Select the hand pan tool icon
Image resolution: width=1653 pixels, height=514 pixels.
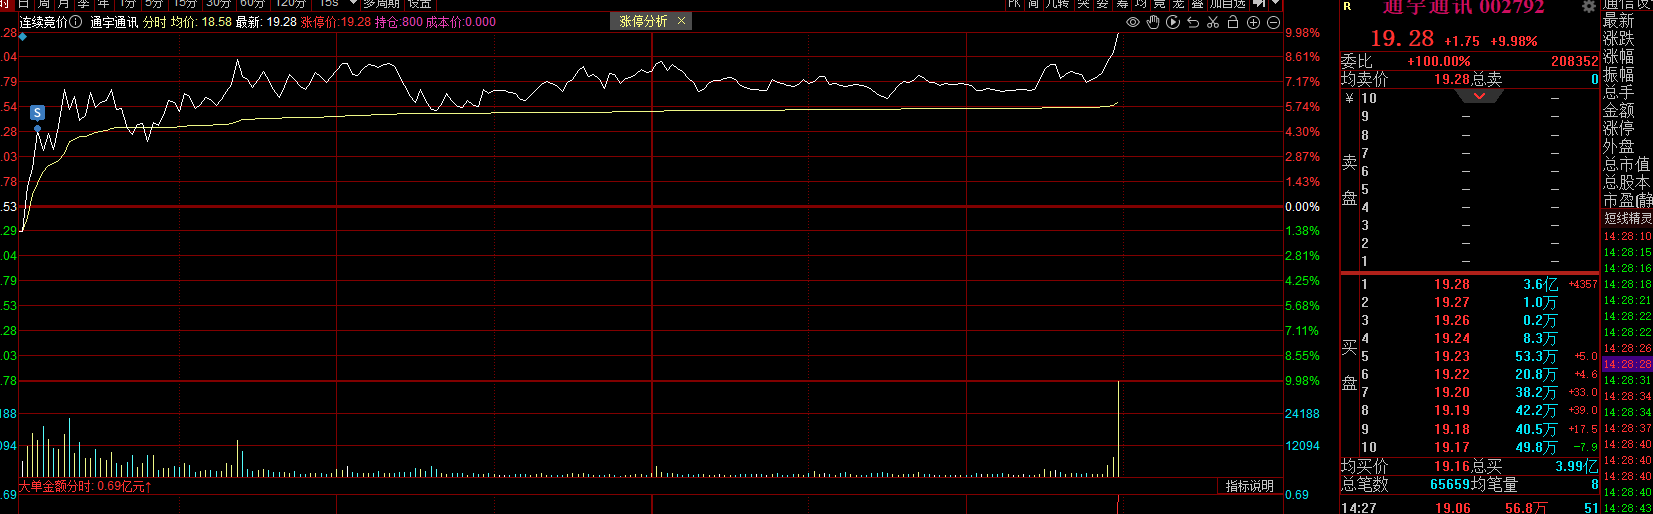[x=1153, y=22]
